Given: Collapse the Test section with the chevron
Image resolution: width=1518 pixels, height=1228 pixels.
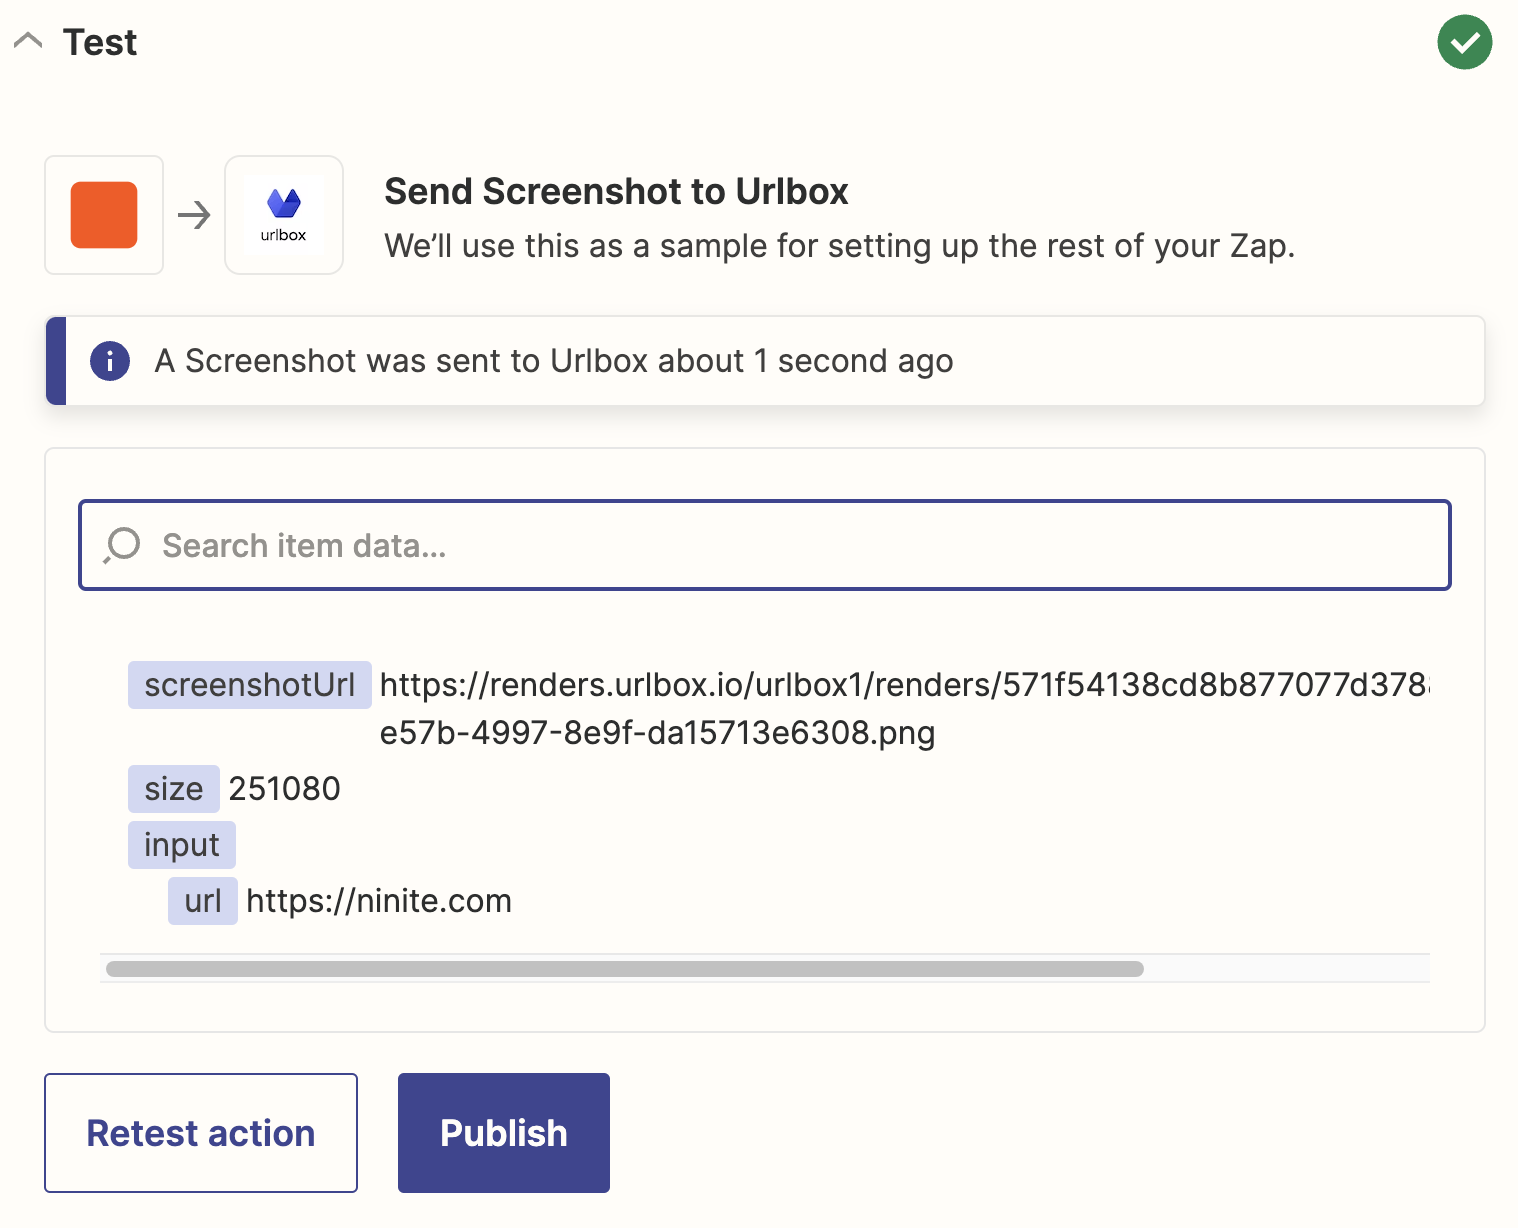Looking at the screenshot, I should pos(29,40).
